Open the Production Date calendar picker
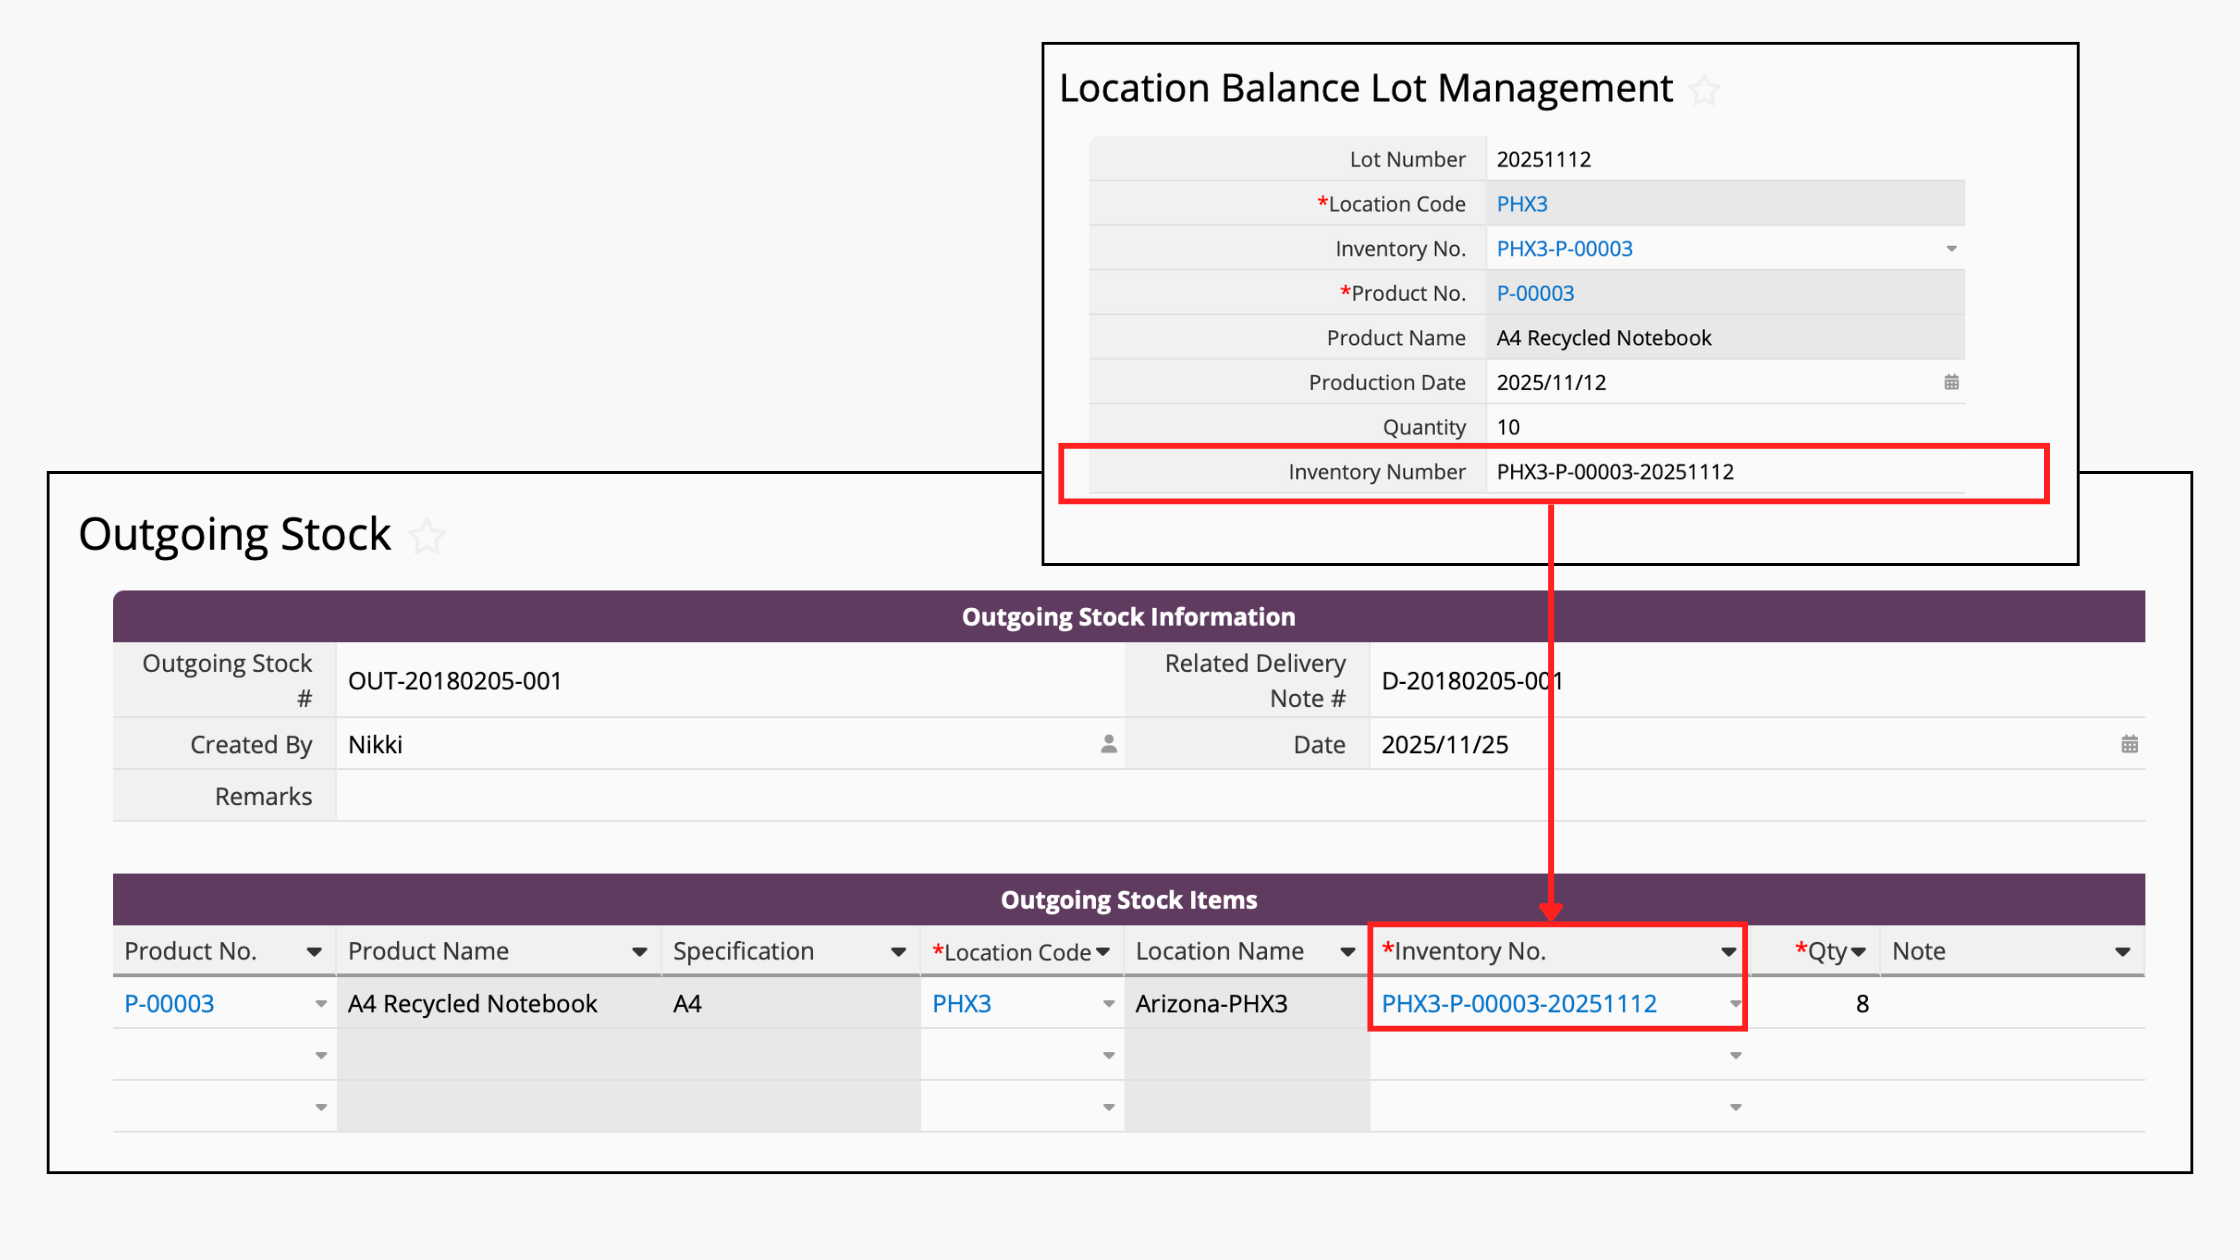 point(1951,382)
